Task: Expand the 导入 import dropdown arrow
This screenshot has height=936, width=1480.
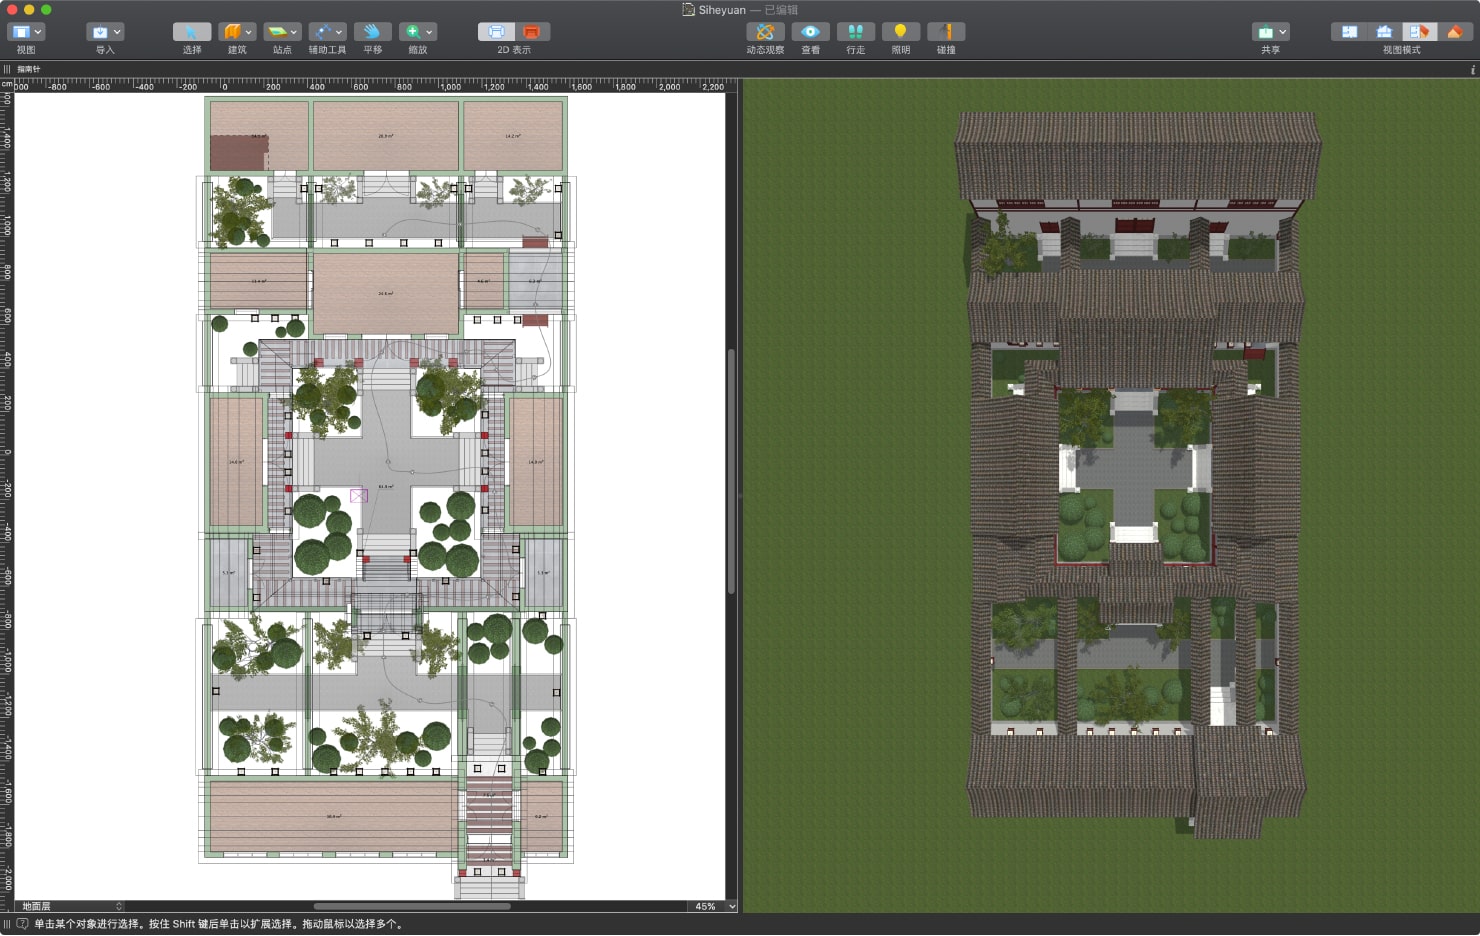Action: (117, 32)
